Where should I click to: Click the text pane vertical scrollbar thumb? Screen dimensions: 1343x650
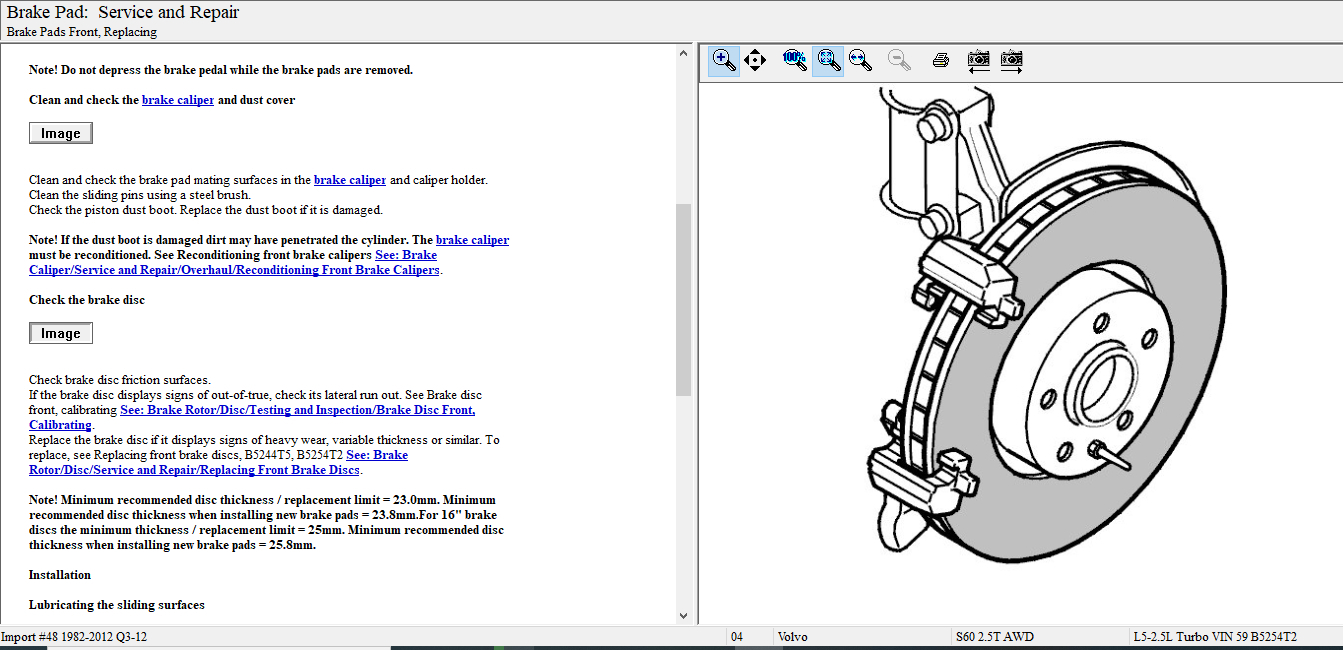point(684,300)
